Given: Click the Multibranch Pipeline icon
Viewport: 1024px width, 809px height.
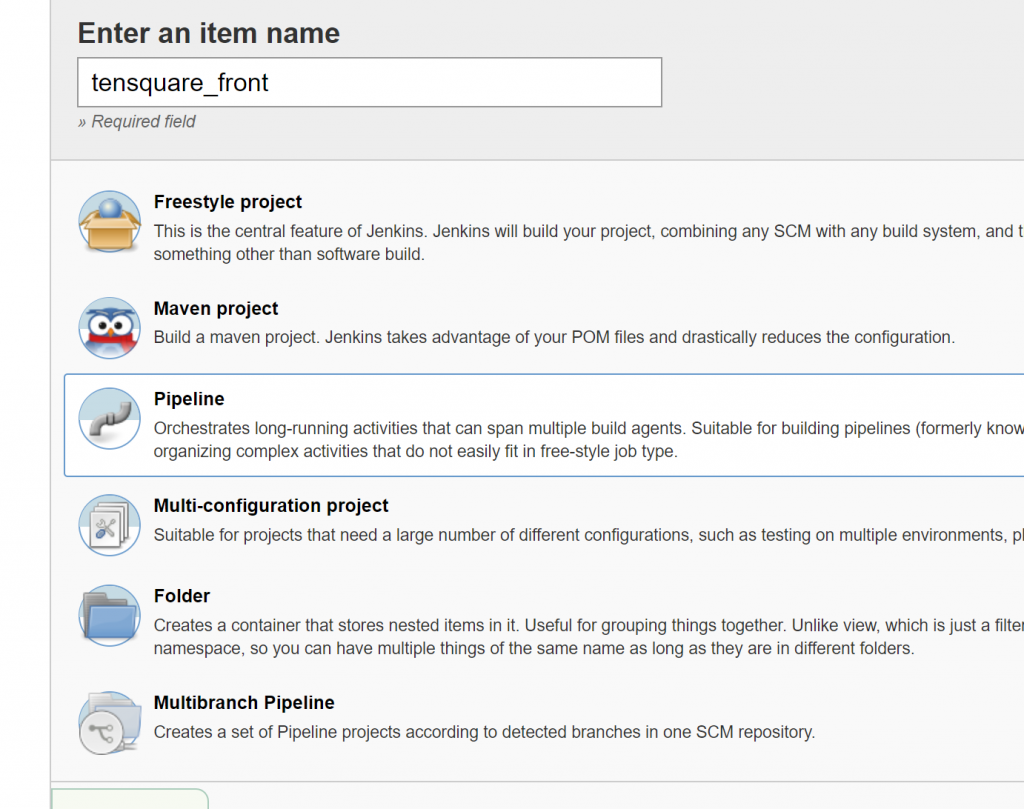Looking at the screenshot, I should (110, 723).
